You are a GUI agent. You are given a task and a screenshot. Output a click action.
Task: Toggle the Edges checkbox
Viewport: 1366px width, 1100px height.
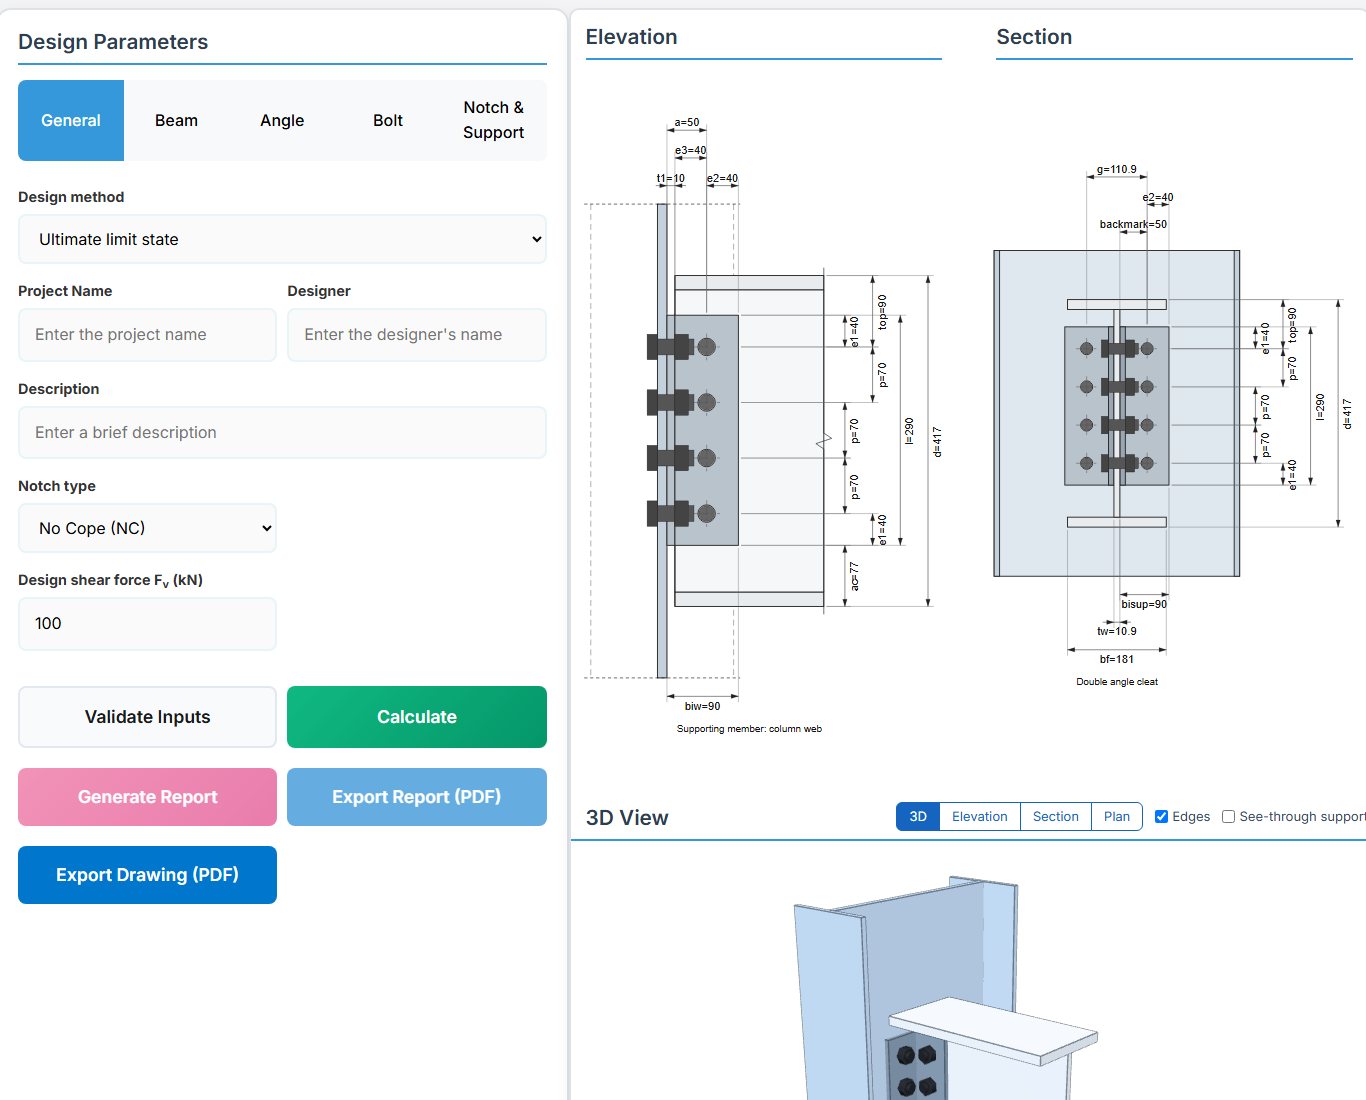point(1161,817)
